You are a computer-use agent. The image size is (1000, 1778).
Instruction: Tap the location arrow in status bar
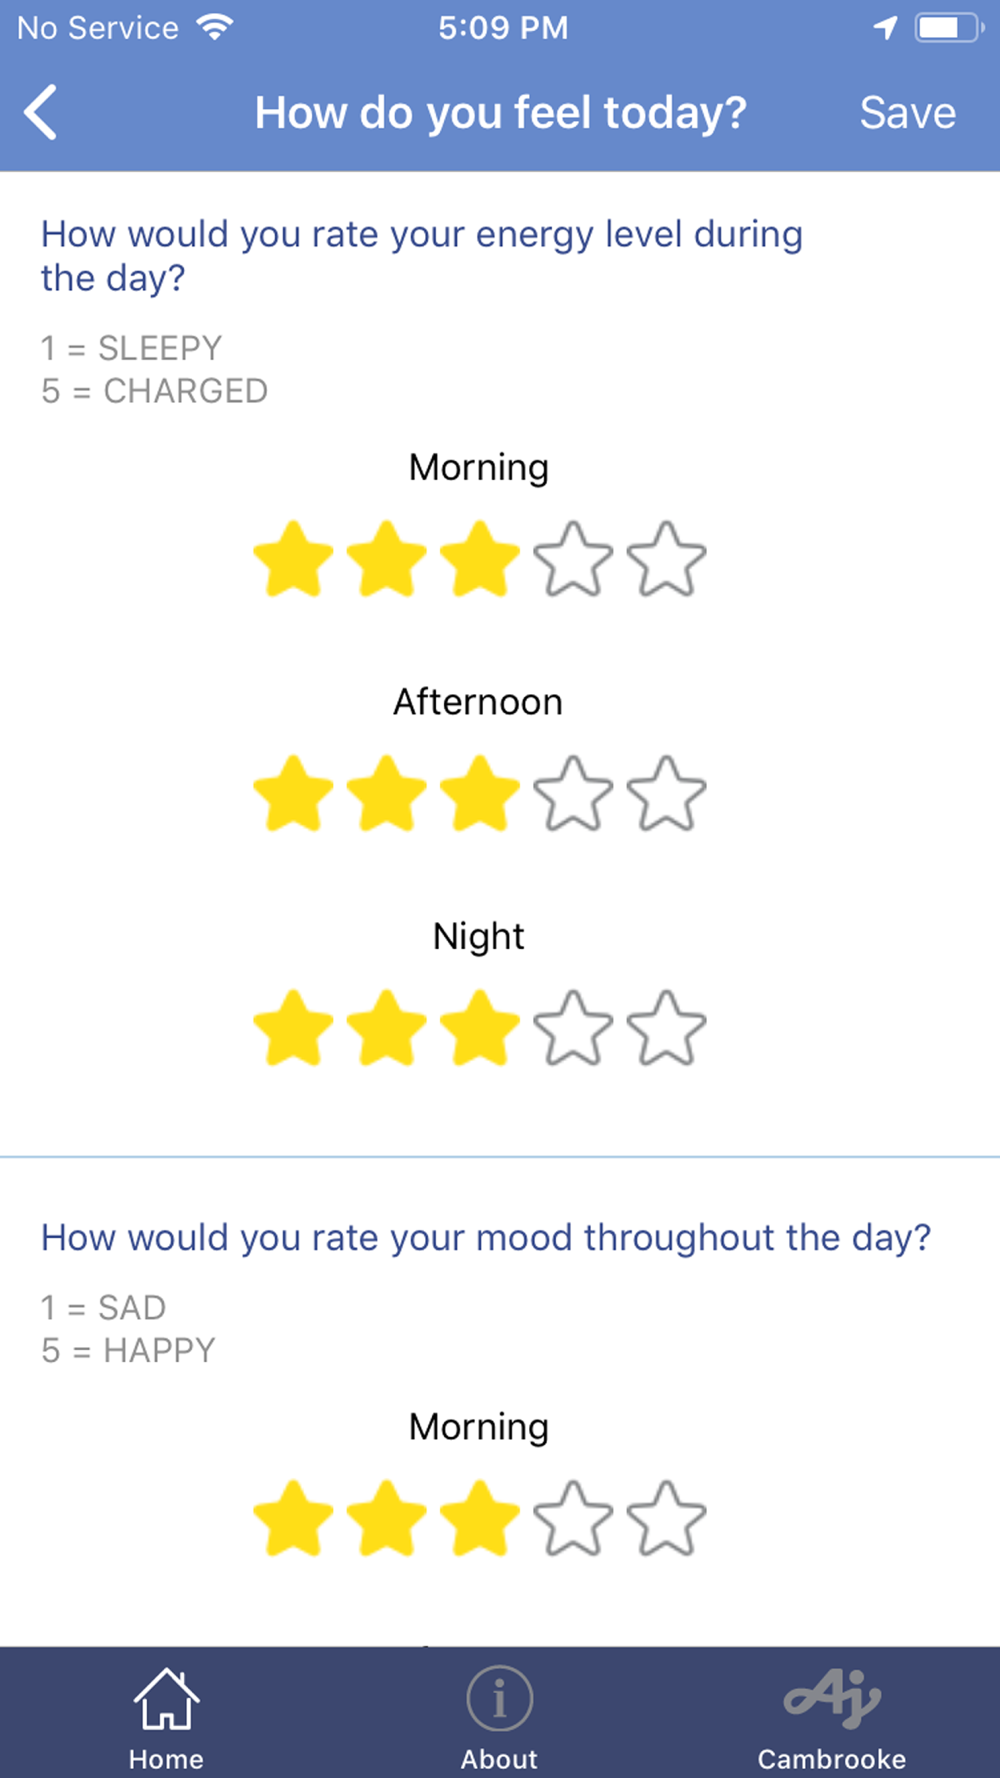(x=885, y=28)
